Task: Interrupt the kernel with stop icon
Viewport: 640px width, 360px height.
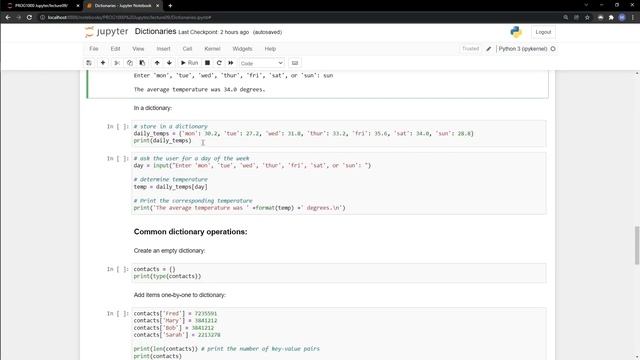Action: coord(207,63)
